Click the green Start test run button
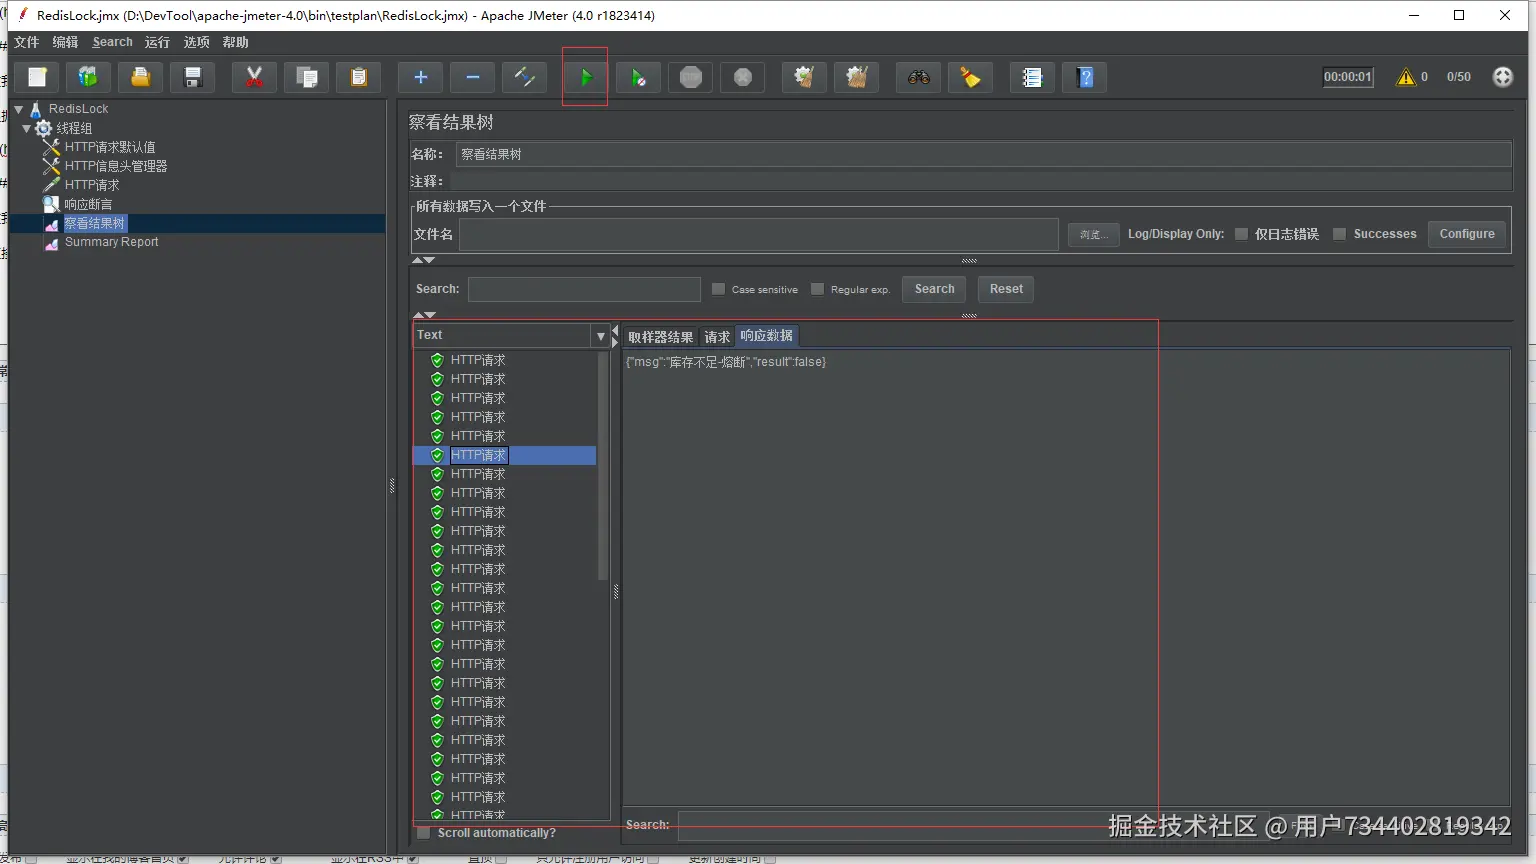The image size is (1536, 864). [585, 78]
